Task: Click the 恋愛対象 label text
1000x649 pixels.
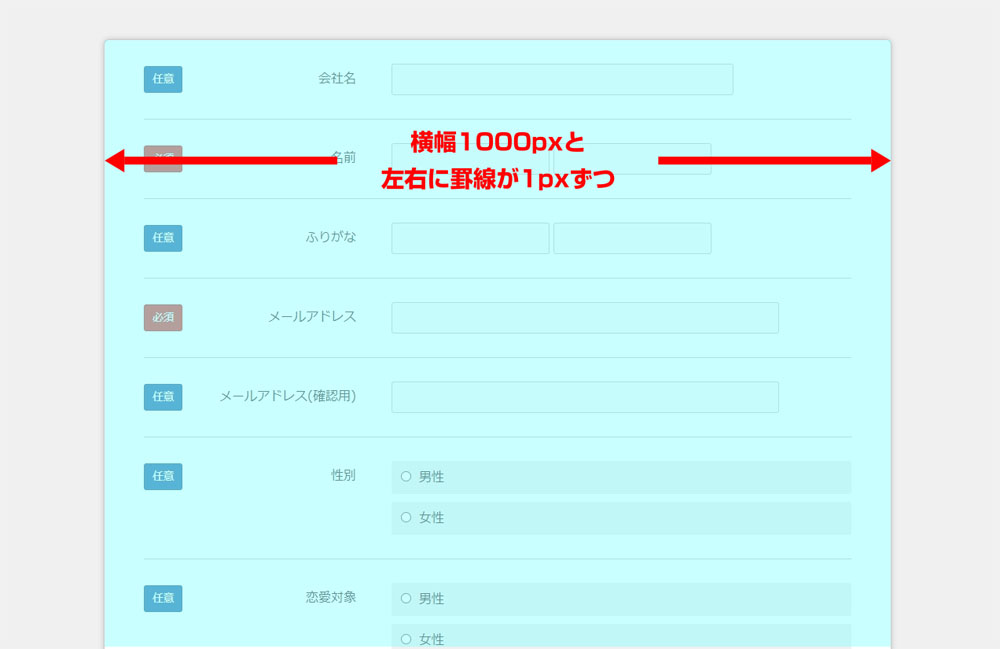Action: [330, 597]
